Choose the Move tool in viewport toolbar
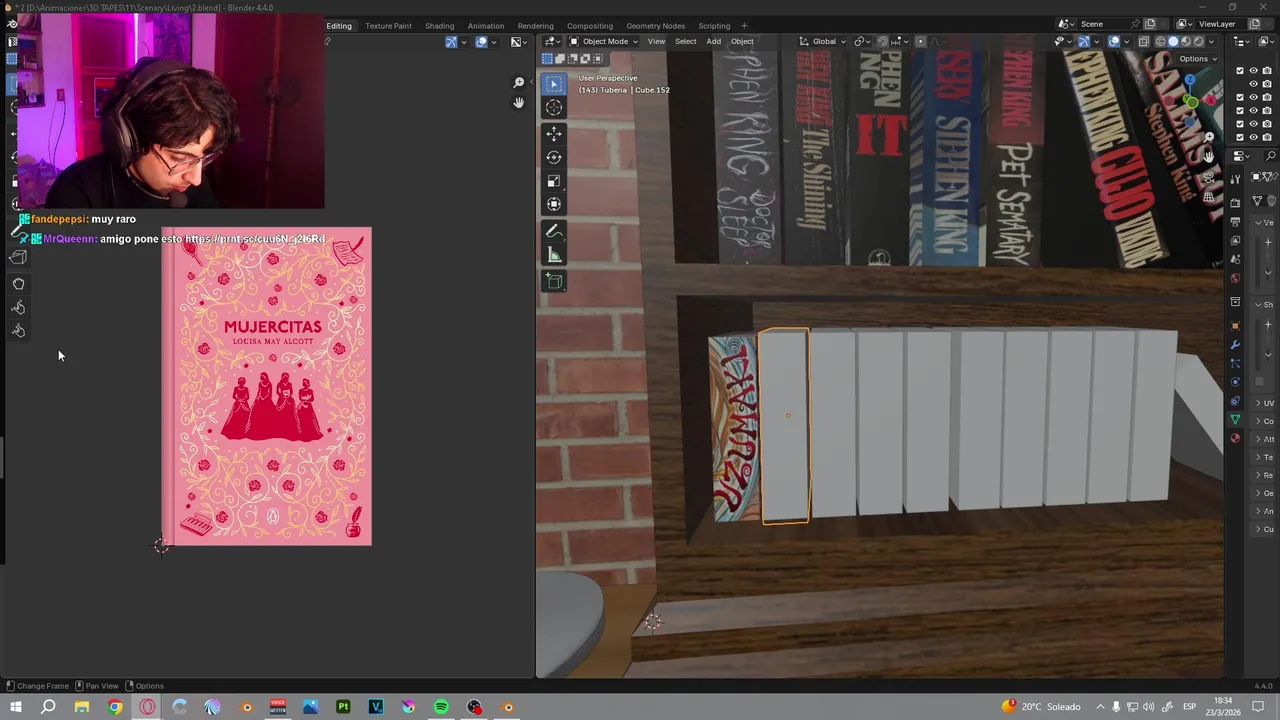 tap(554, 134)
